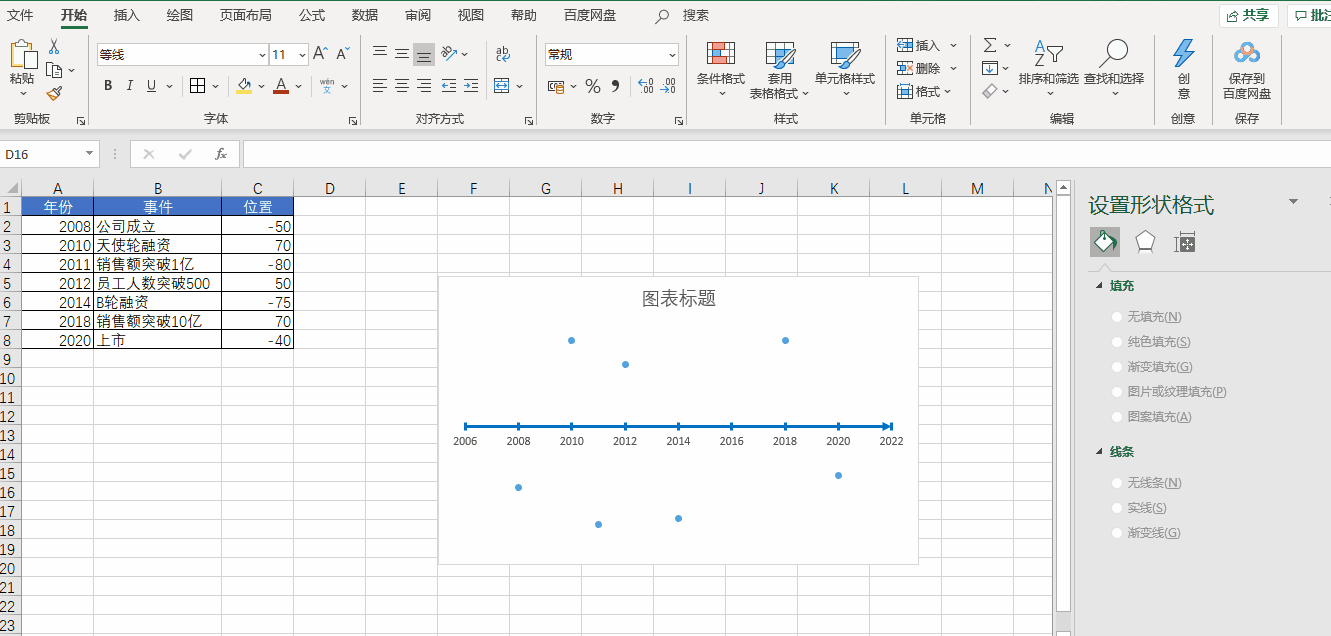This screenshot has width=1331, height=636.
Task: Toggle Italic formatting
Action: (x=130, y=86)
